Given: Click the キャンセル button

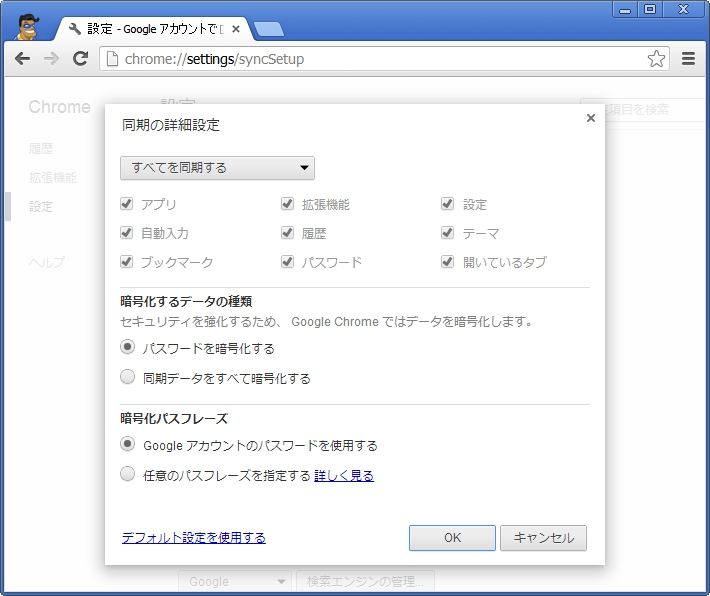Looking at the screenshot, I should click(x=543, y=538).
